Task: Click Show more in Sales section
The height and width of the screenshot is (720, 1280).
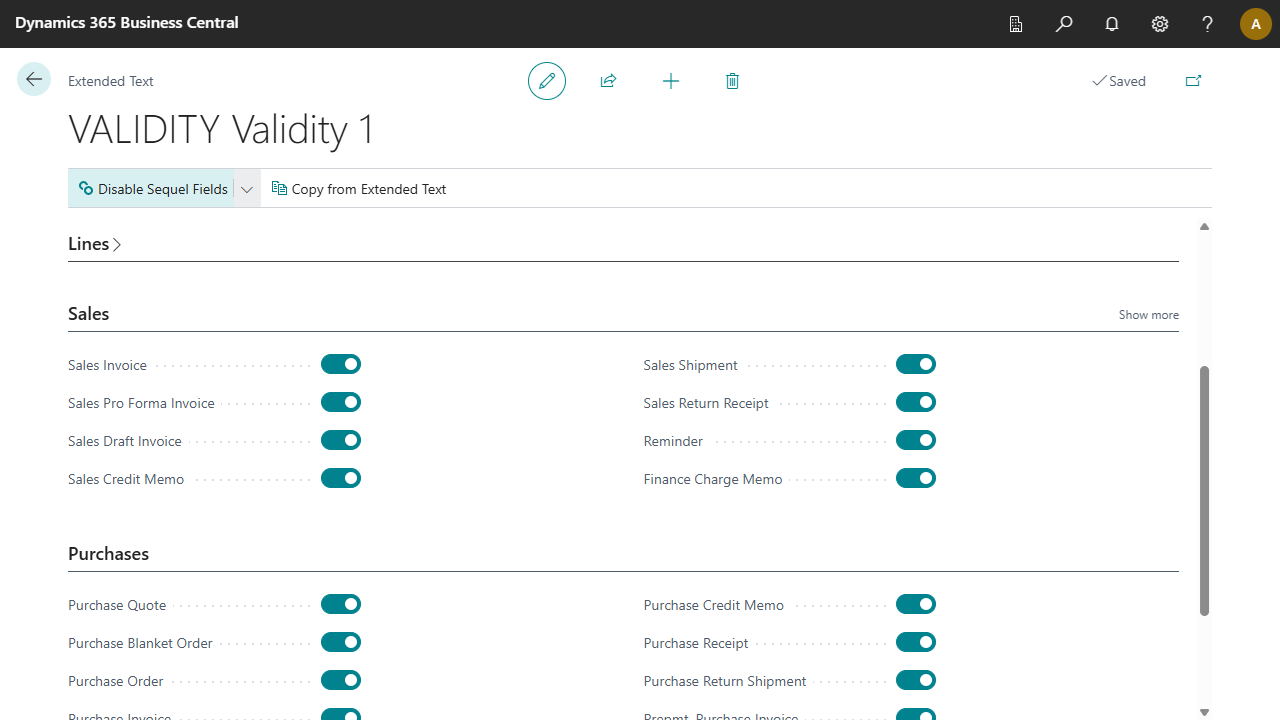Action: click(x=1148, y=315)
